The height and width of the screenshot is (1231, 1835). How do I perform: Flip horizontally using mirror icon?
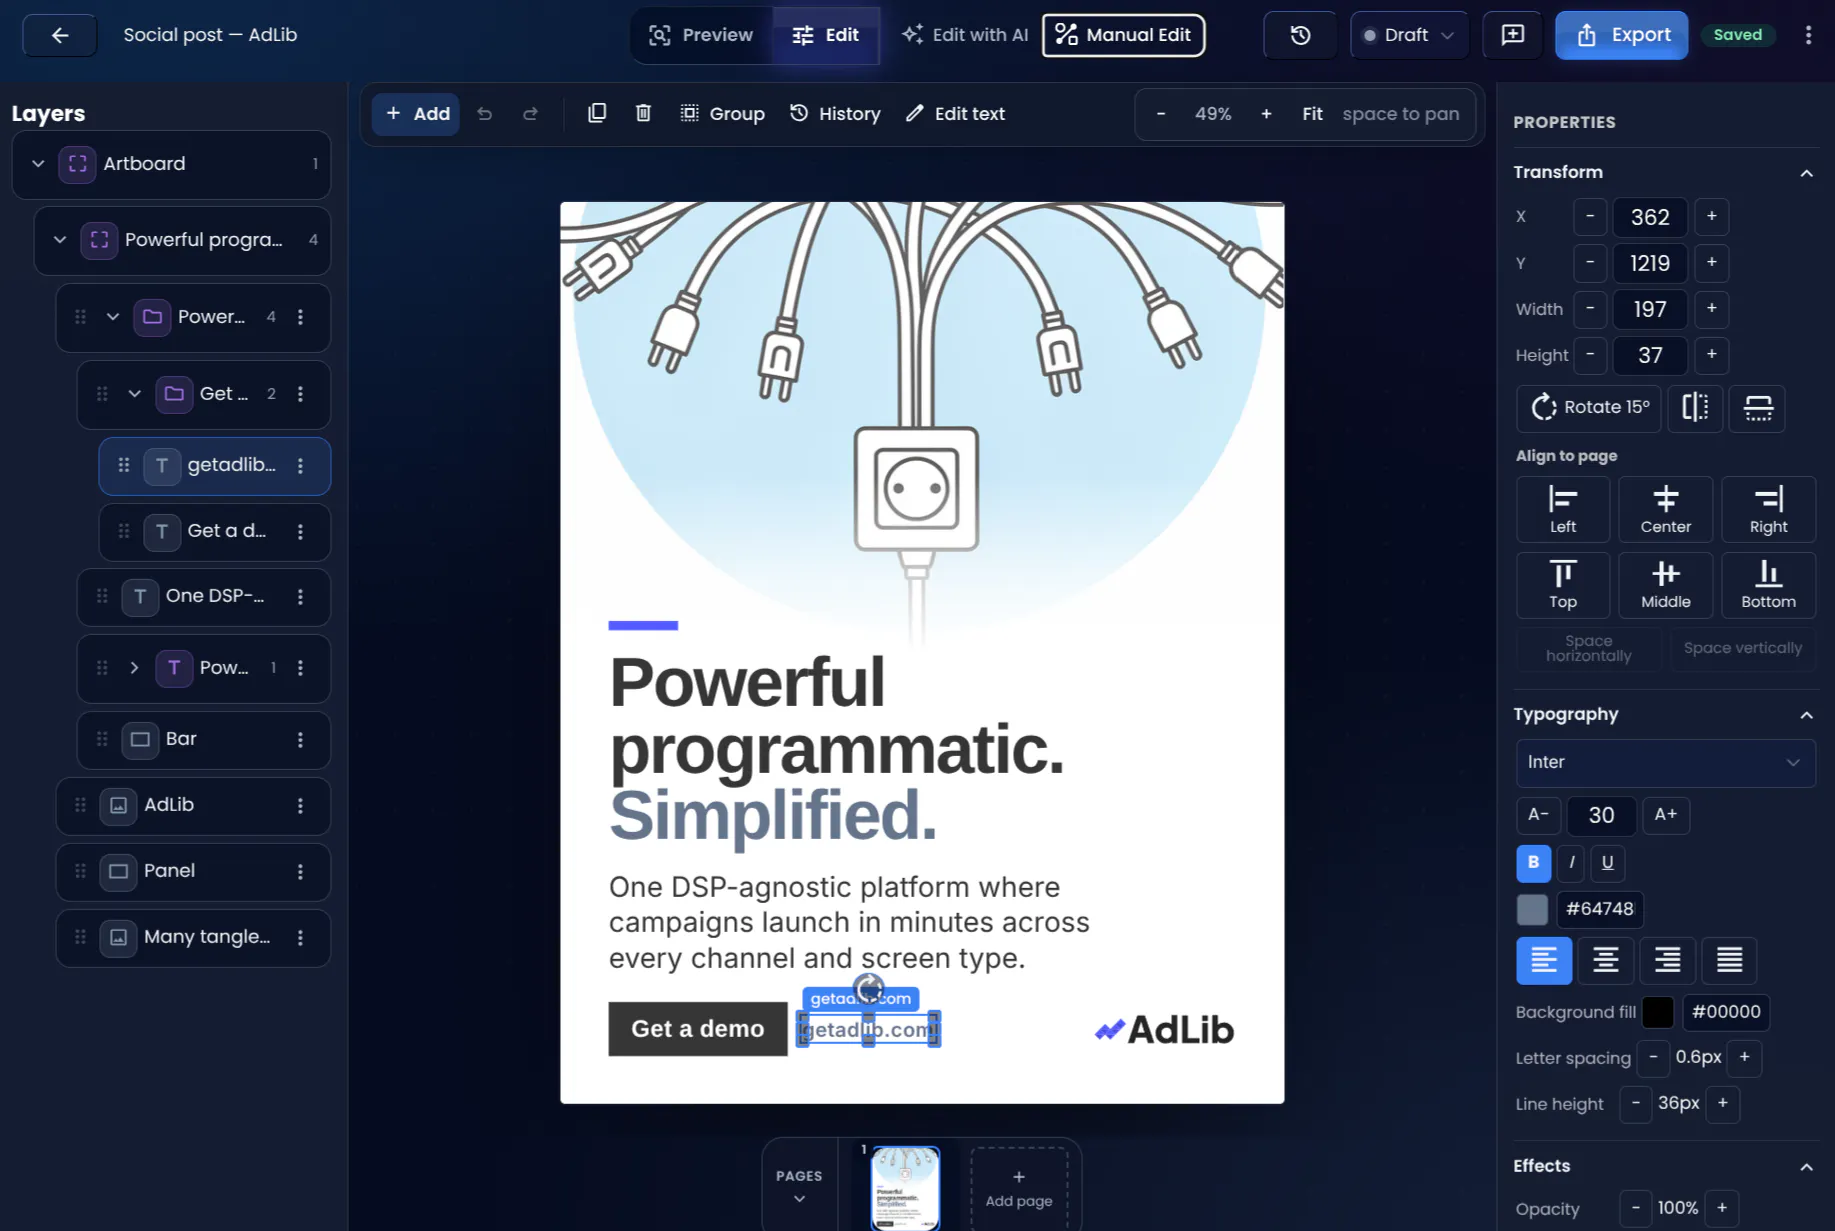pos(1695,407)
